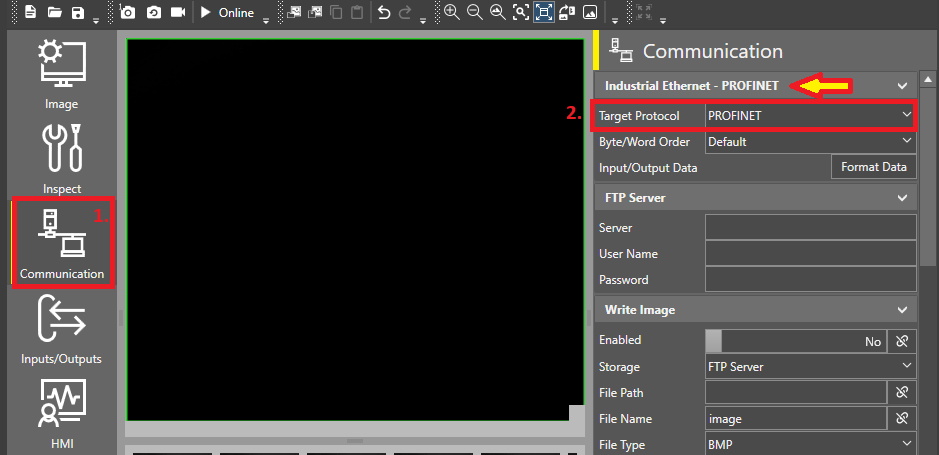
Task: Collapse the FTP Server section
Action: [x=903, y=198]
